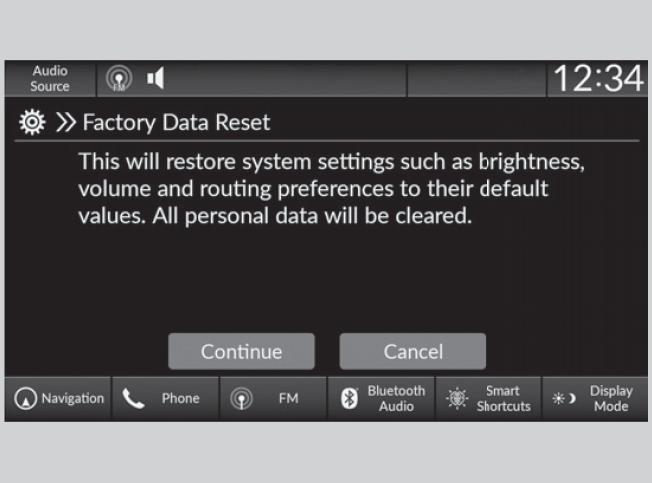Tap the Display Mode sun-moon icon
This screenshot has height=483, width=652.
click(x=563, y=399)
